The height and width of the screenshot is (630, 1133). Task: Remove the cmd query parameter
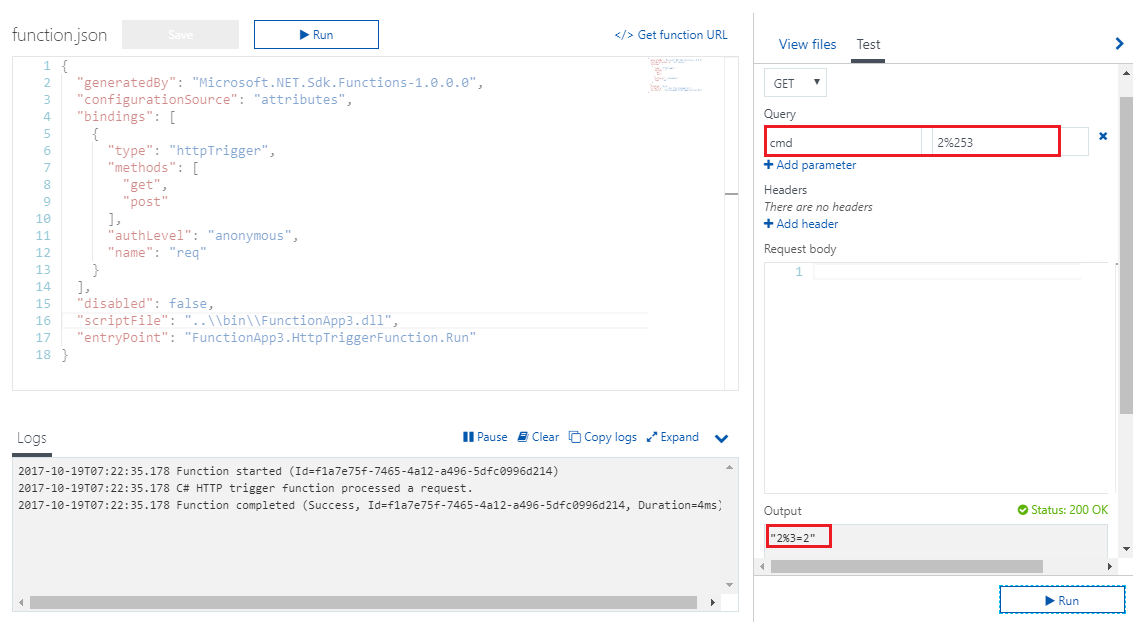[1103, 136]
